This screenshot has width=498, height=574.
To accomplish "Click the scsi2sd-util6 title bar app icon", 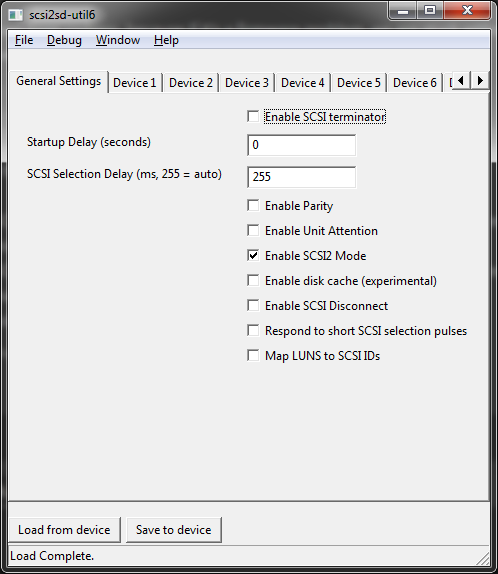I will [x=16, y=15].
